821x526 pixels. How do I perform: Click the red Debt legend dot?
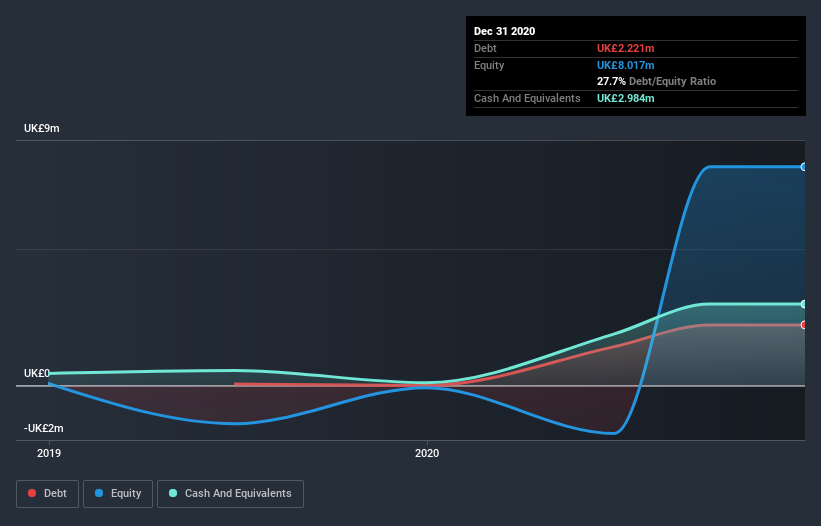pyautogui.click(x=32, y=493)
